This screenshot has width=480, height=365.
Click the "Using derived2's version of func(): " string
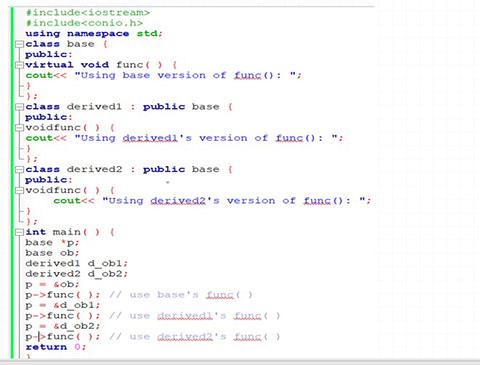234,201
